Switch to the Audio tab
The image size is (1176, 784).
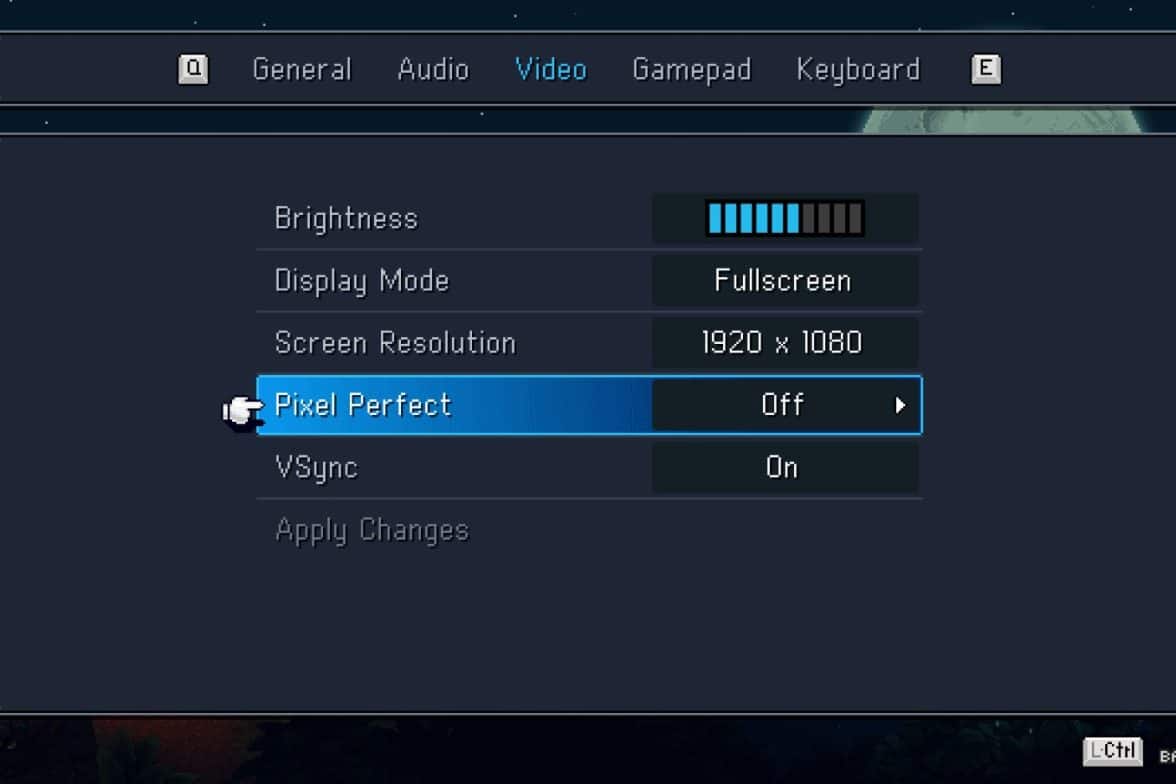coord(434,70)
